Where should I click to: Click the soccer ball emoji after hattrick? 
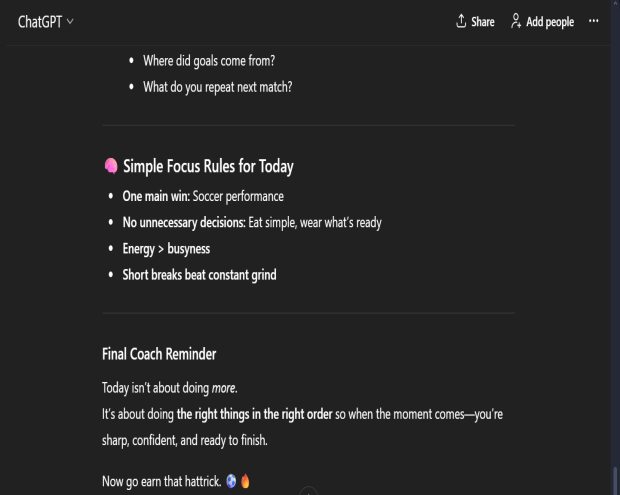[230, 481]
